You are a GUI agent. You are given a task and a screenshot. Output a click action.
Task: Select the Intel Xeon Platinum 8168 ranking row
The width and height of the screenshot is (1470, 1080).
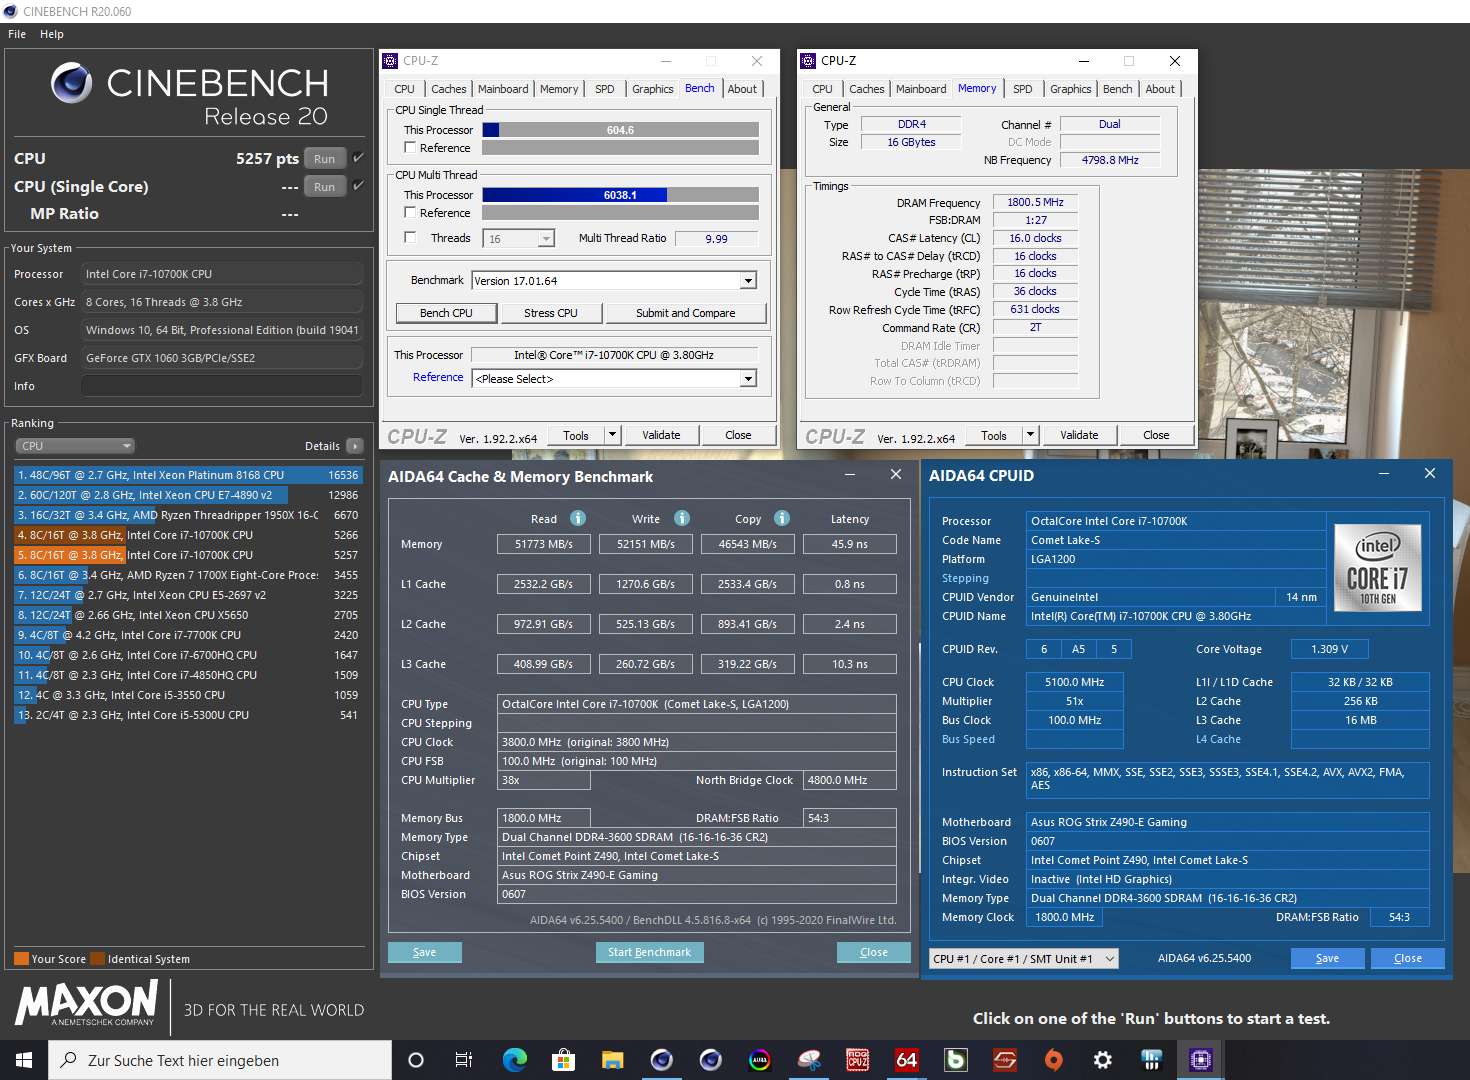[x=188, y=475]
